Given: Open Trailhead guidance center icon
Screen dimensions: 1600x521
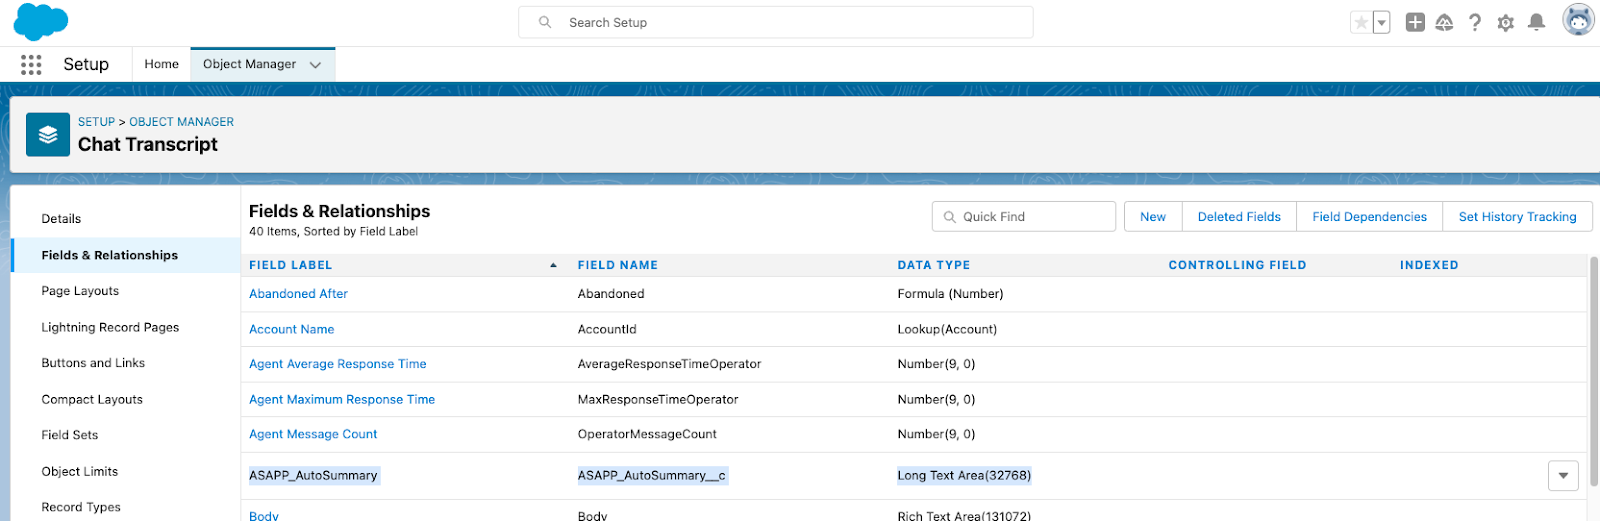Looking at the screenshot, I should (x=1444, y=23).
